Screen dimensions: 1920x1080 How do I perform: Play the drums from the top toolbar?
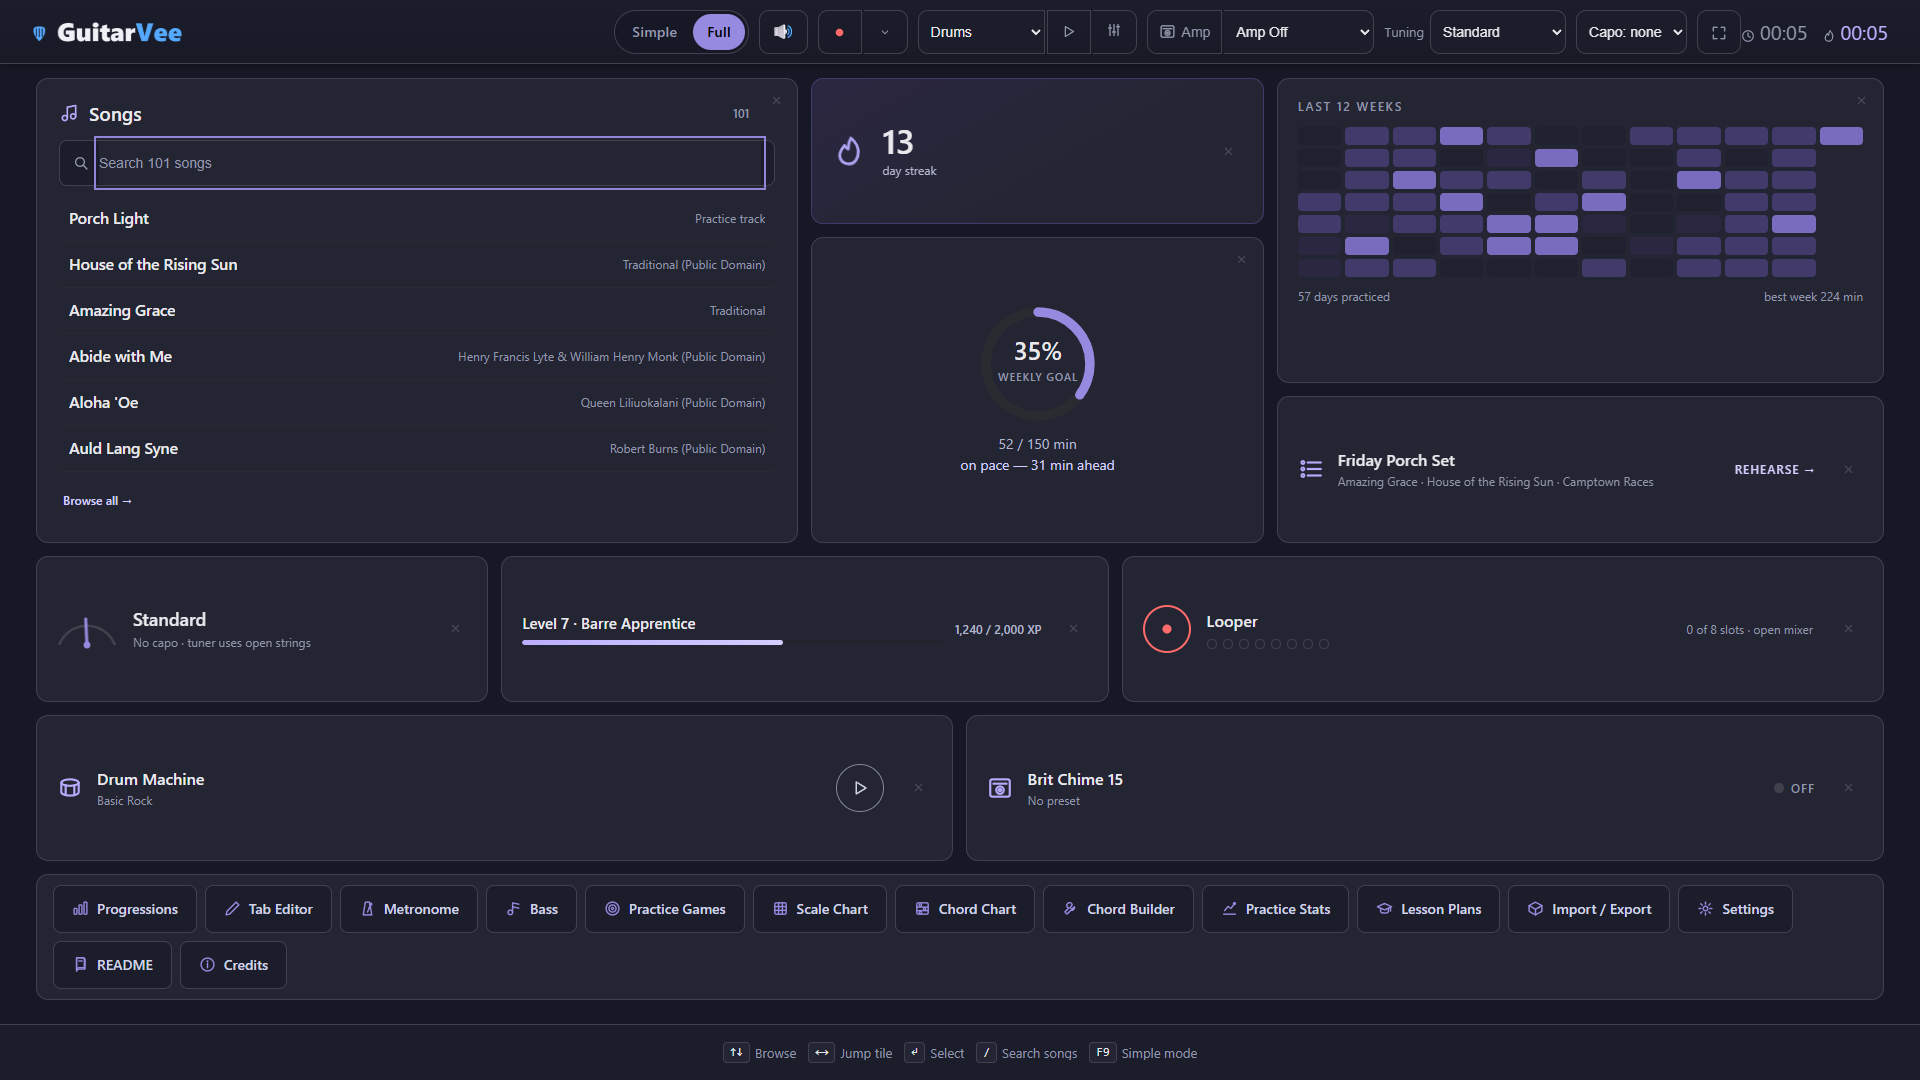pos(1069,32)
